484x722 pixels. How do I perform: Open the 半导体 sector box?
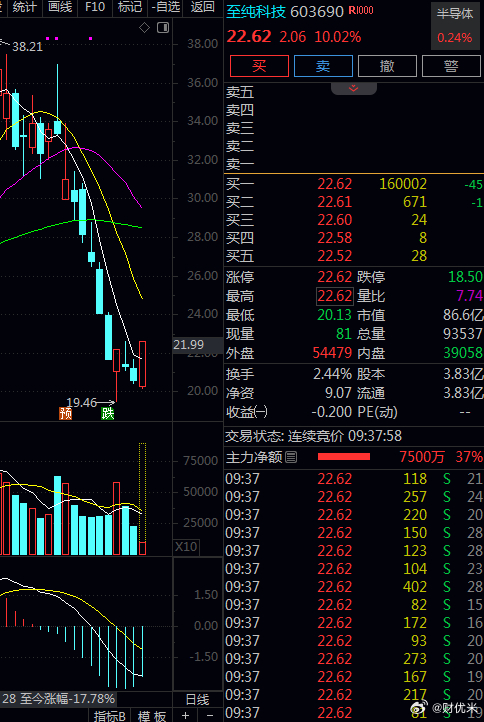point(455,26)
